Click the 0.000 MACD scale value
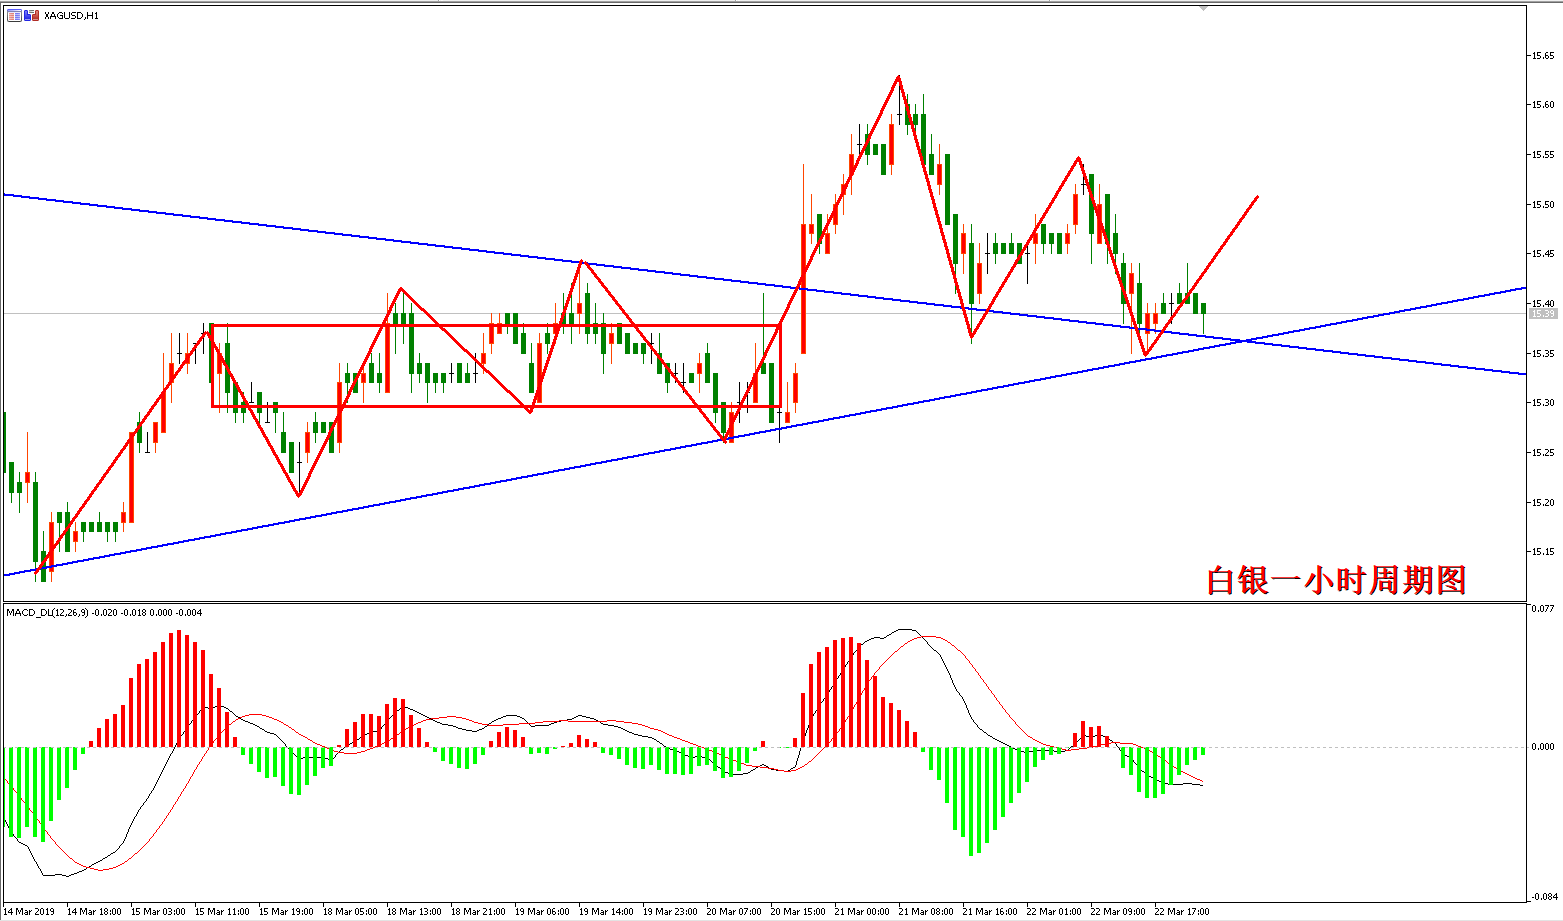Screen dimensions: 1563x921 [x=1544, y=747]
